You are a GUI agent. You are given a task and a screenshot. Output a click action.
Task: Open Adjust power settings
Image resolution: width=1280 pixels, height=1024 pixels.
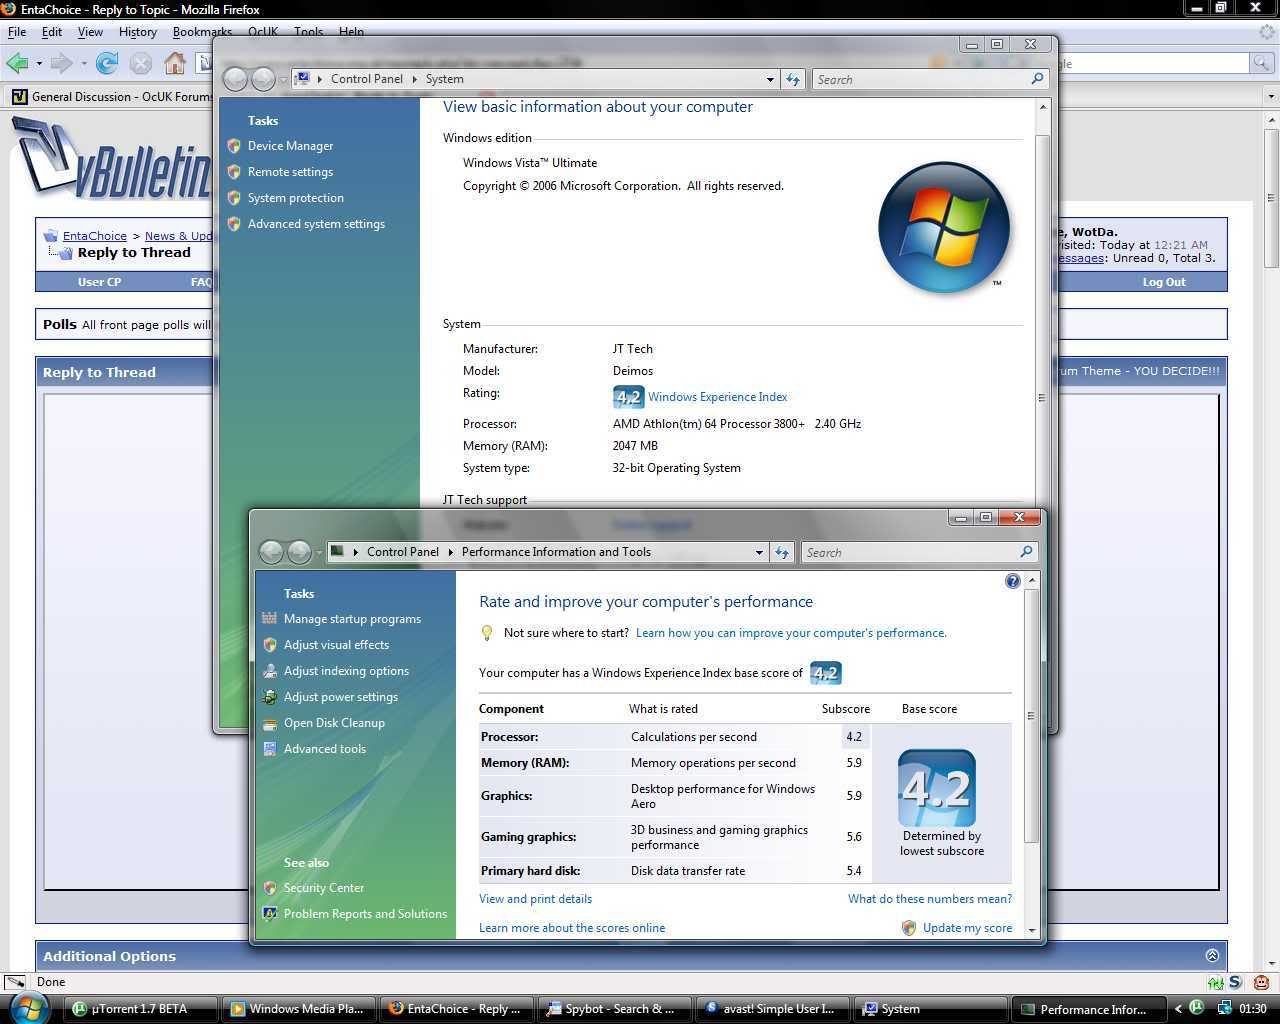(x=340, y=697)
